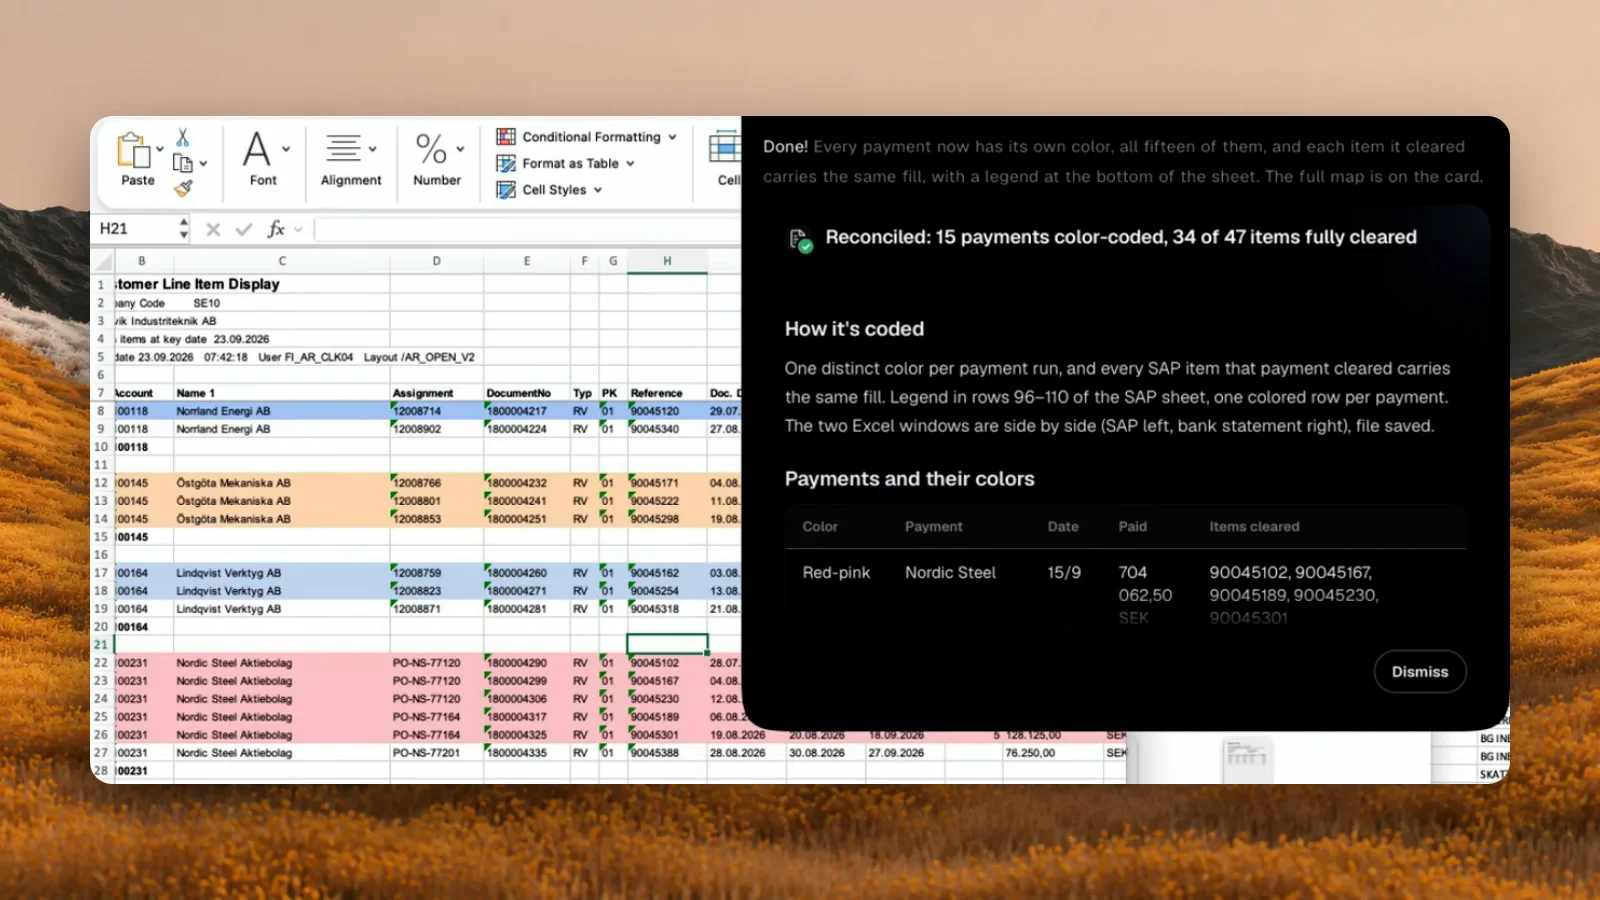Click the '15/9' date cell
1600x900 pixels.
(1064, 573)
